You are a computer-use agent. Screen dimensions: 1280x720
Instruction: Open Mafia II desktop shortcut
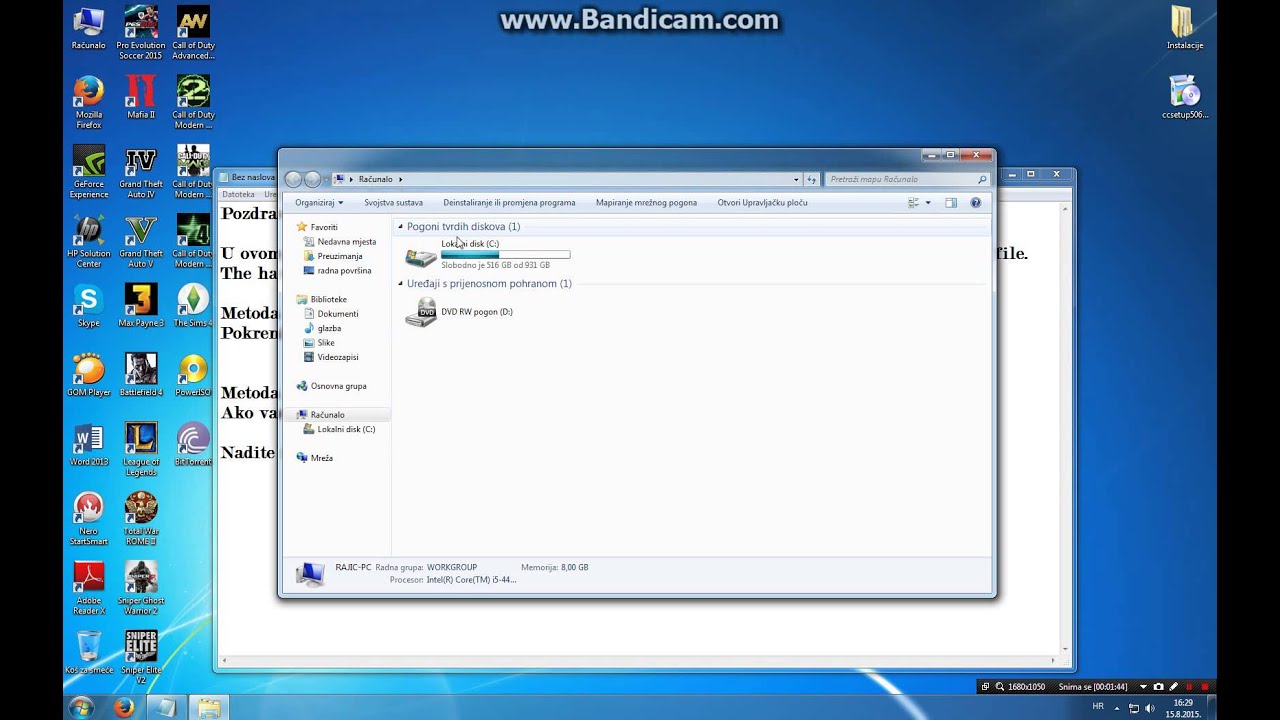click(141, 98)
